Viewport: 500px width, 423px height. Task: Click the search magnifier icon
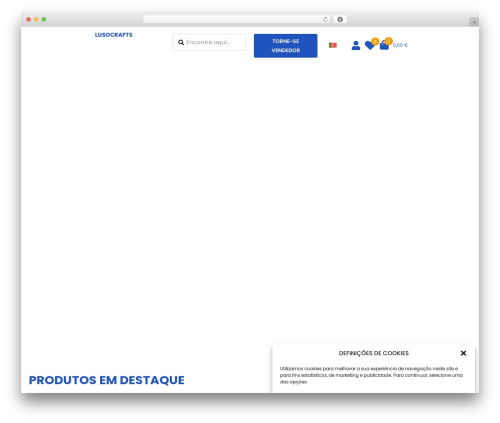181,42
